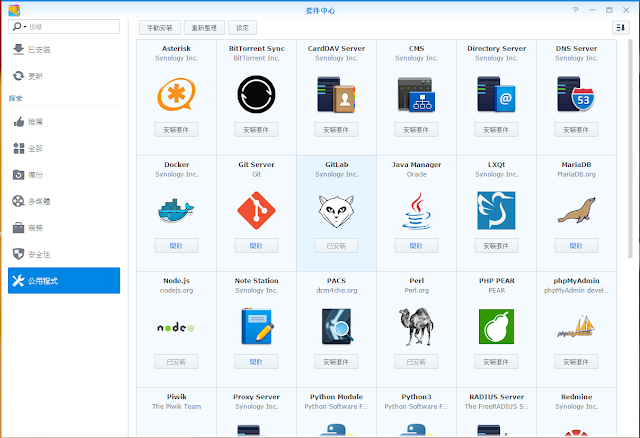This screenshot has width=640, height=438.
Task: Install the CMS package
Action: [416, 130]
